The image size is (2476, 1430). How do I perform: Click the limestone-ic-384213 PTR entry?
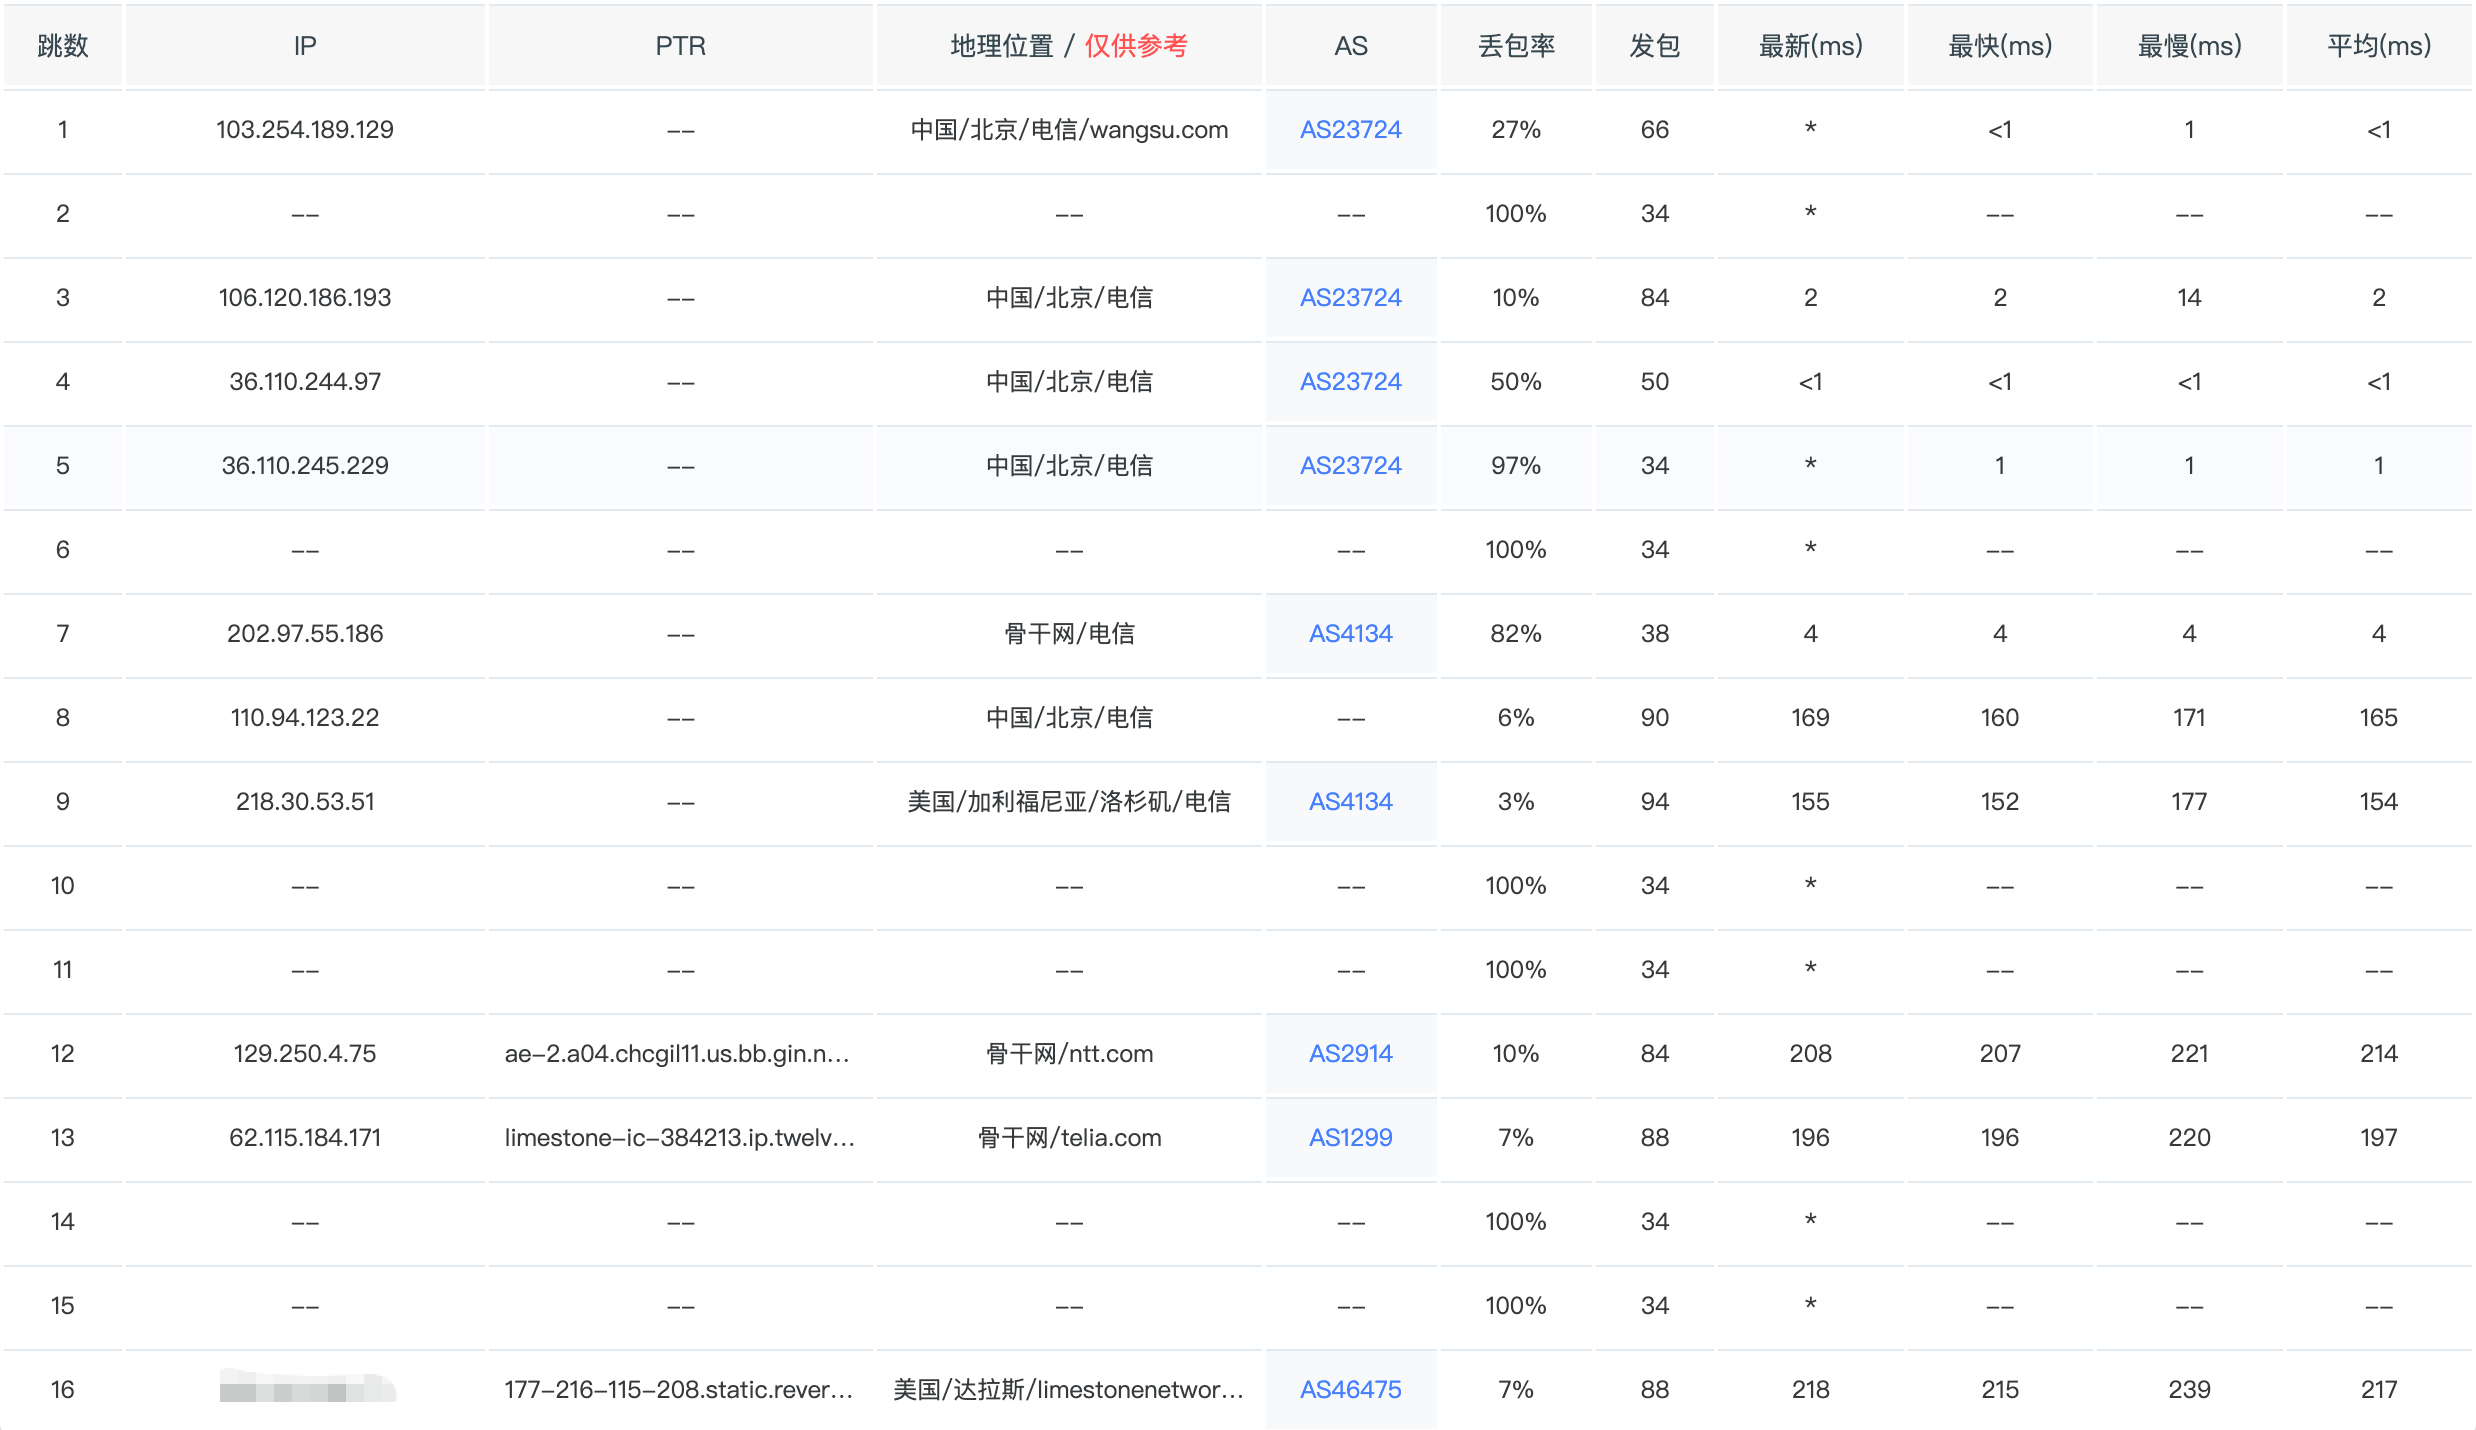679,1138
